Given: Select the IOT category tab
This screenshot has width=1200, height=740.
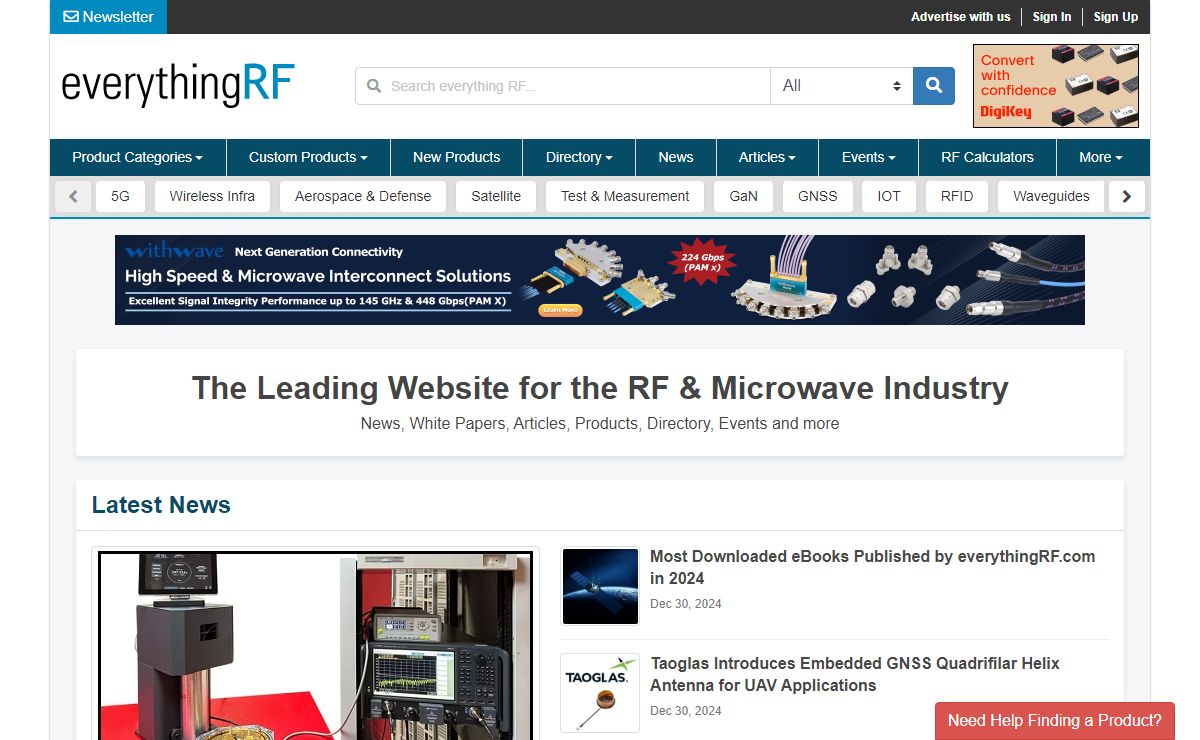Looking at the screenshot, I should tap(889, 196).
